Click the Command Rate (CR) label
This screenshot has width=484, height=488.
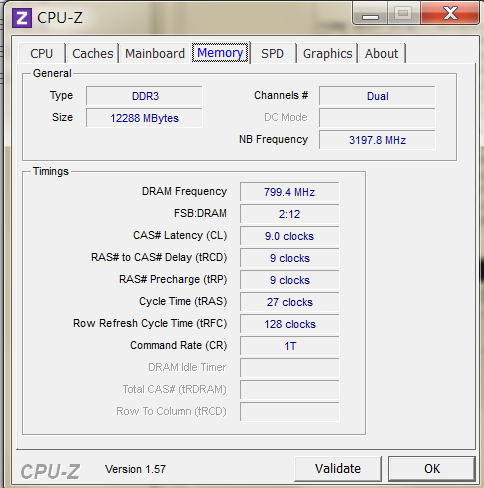[179, 345]
